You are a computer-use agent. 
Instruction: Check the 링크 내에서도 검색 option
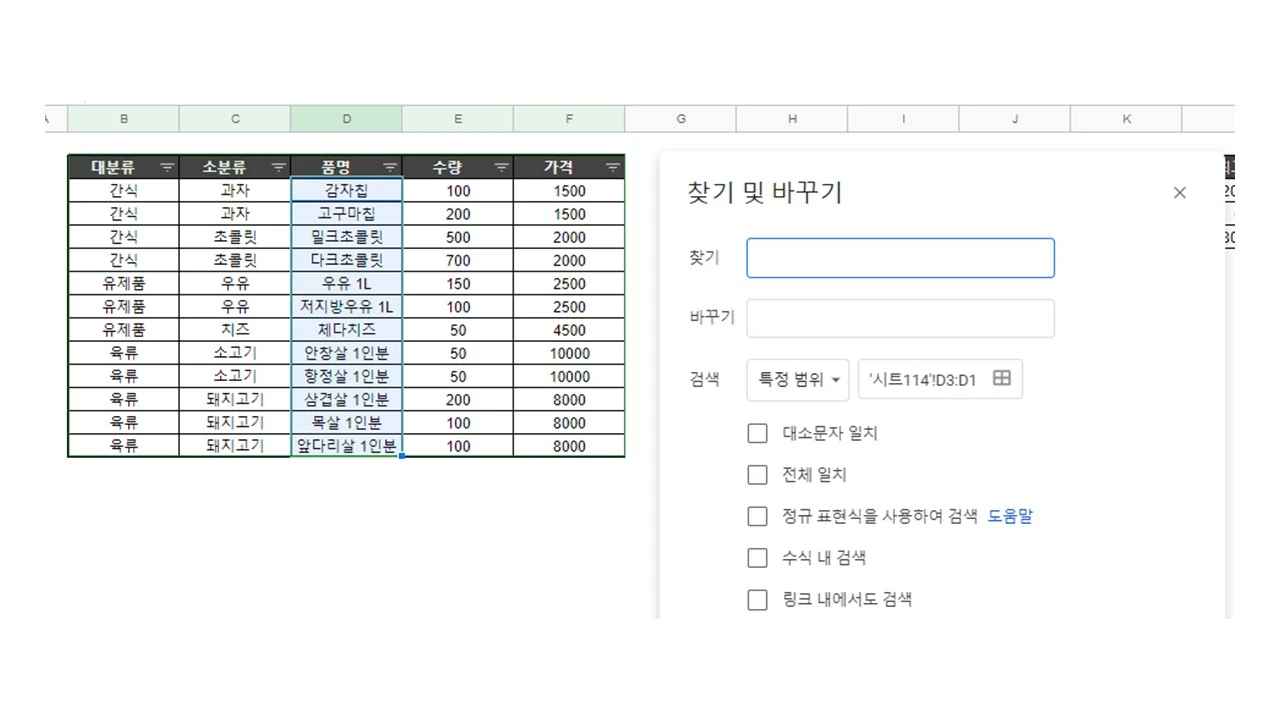click(757, 600)
